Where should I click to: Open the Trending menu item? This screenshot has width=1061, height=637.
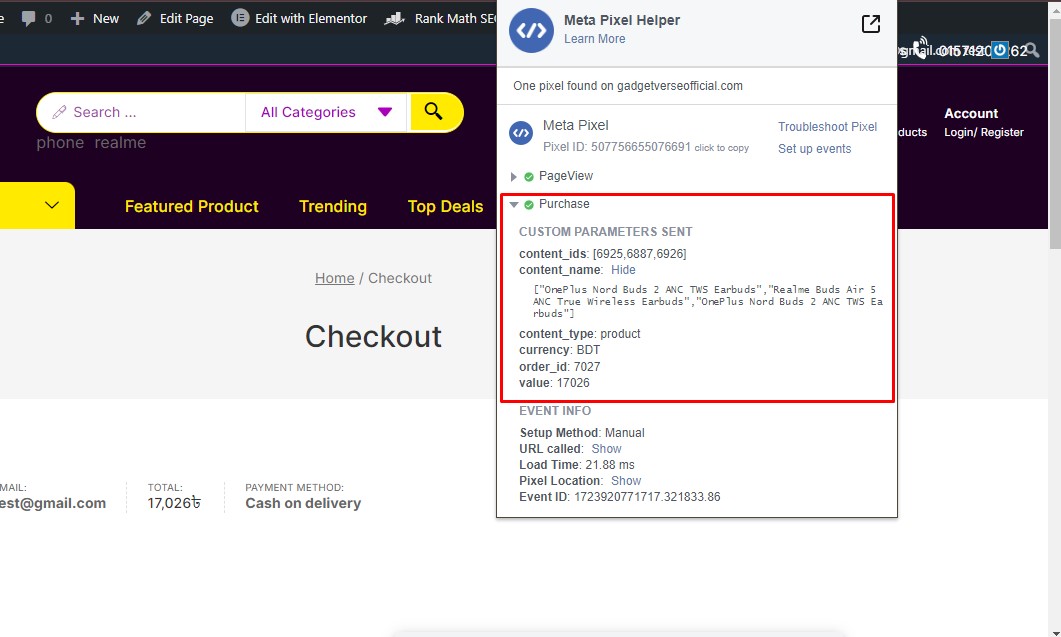point(332,206)
